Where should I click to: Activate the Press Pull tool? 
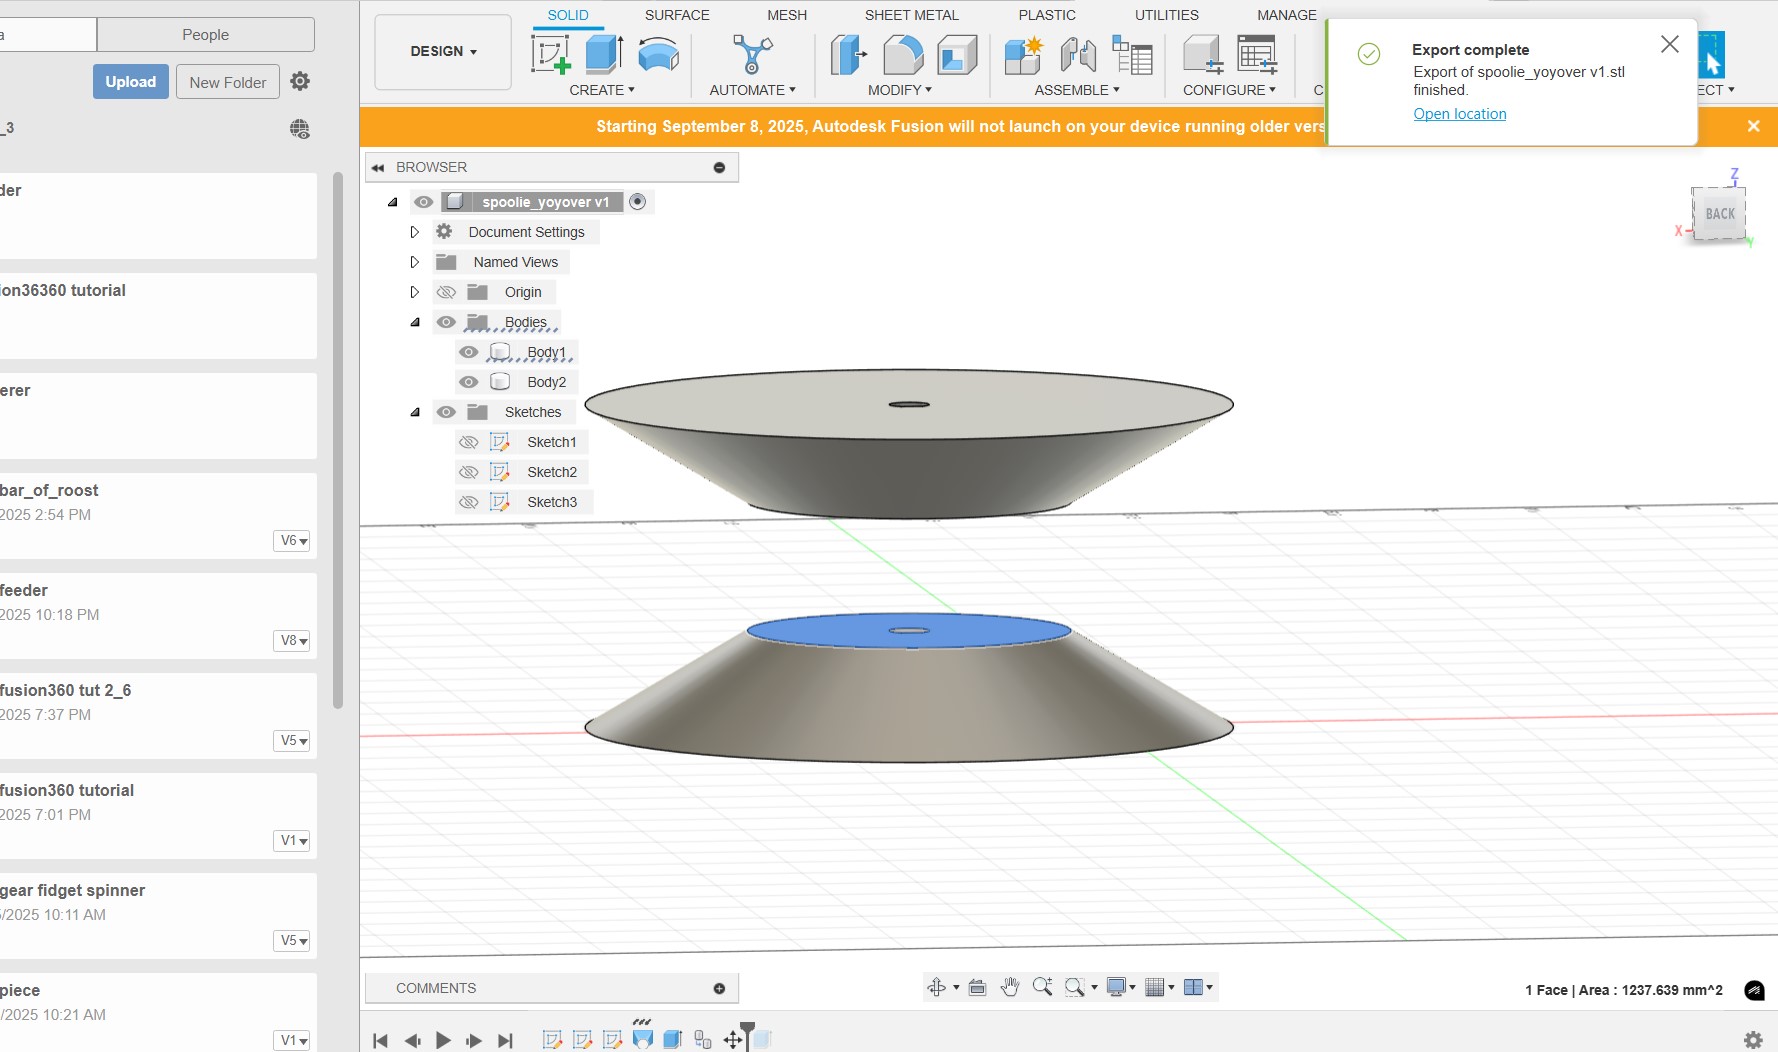848,54
